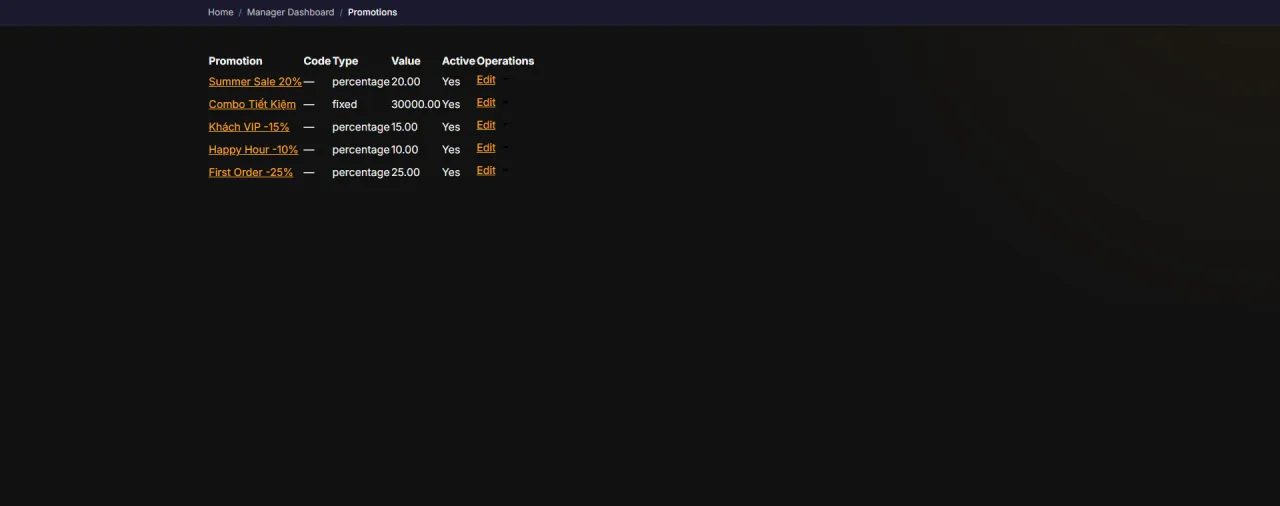The height and width of the screenshot is (506, 1280).
Task: Click the code dash in Summer Sale row
Action: 309,82
